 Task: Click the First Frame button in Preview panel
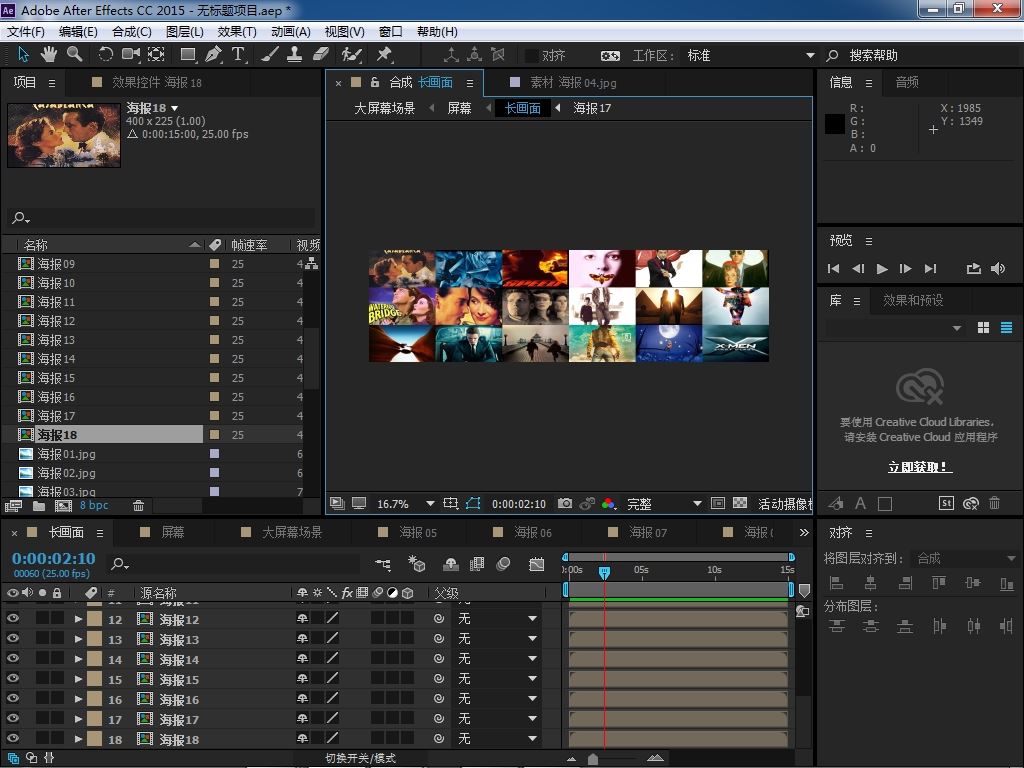(x=833, y=268)
